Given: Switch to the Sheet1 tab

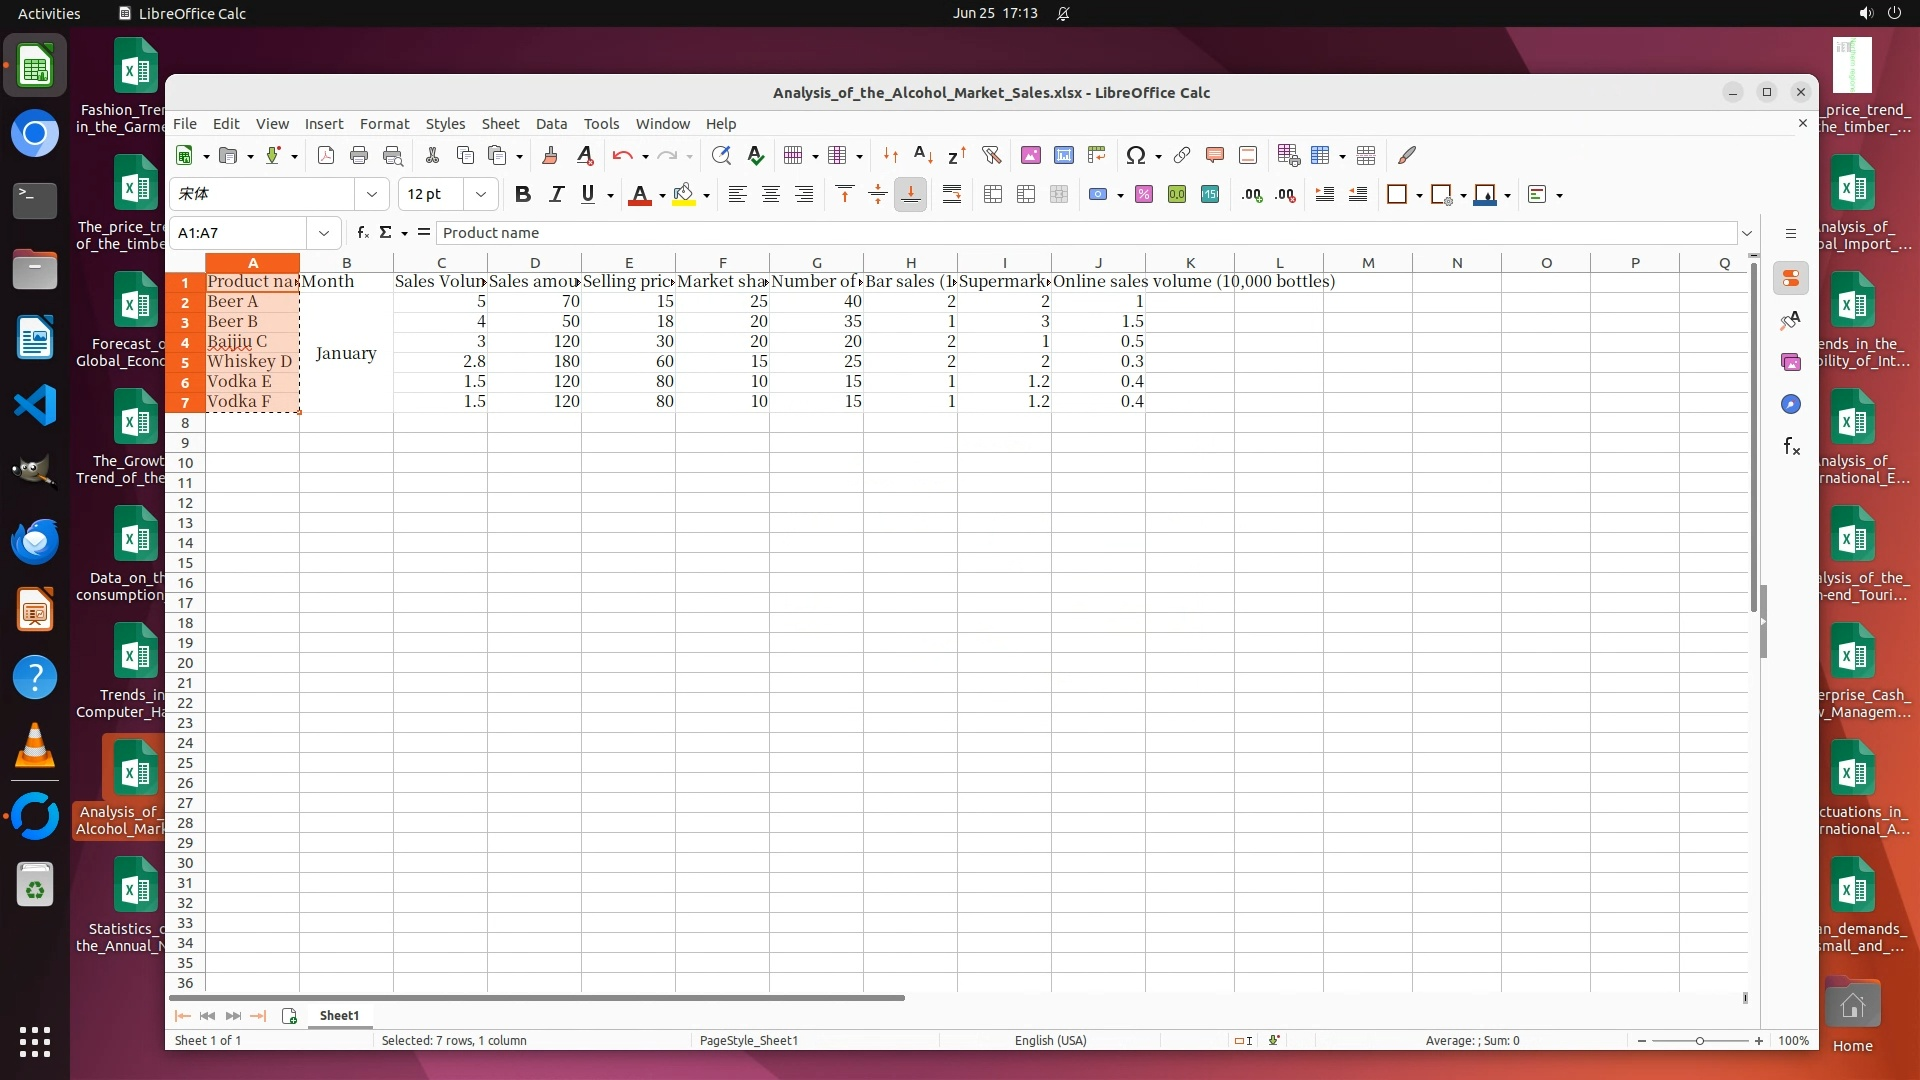Looking at the screenshot, I should (x=339, y=1015).
